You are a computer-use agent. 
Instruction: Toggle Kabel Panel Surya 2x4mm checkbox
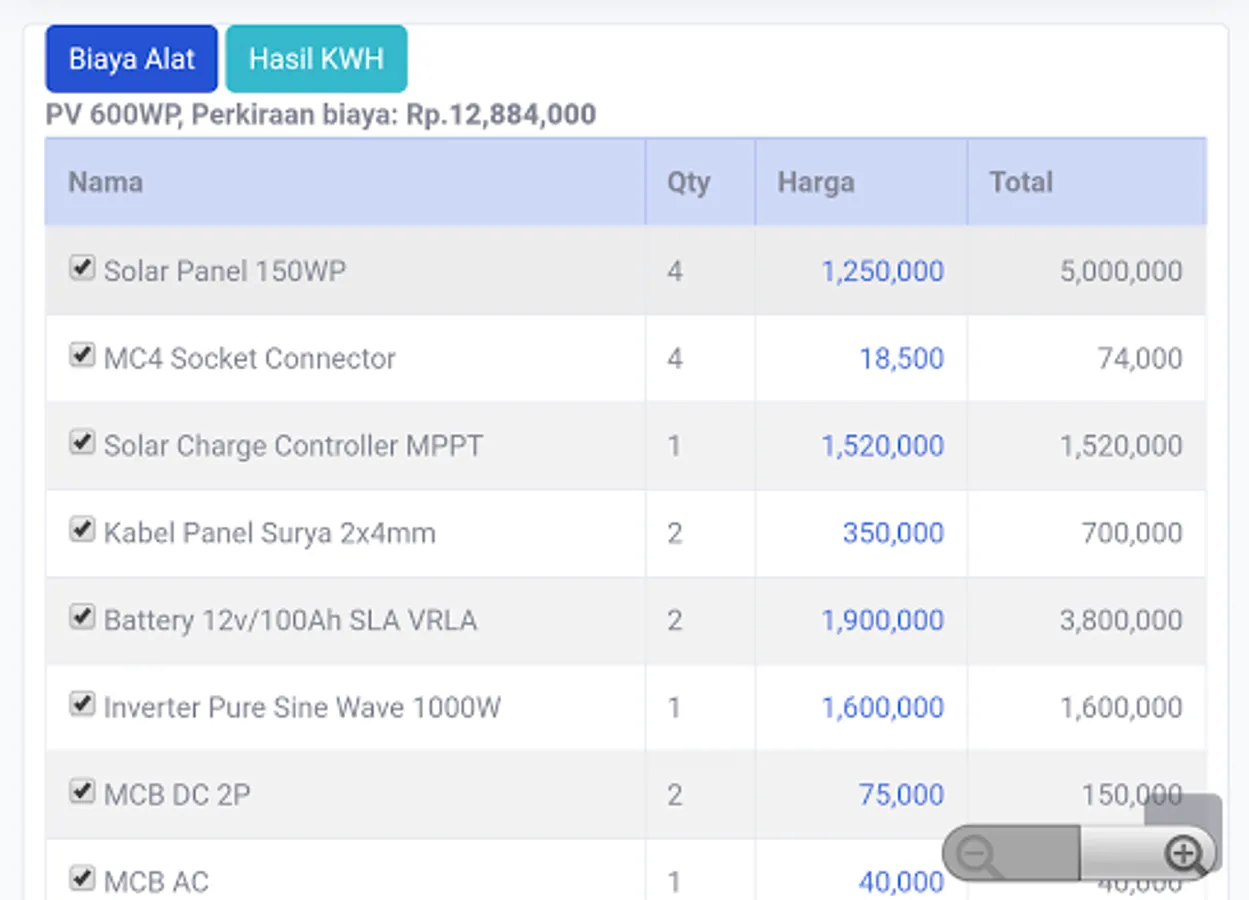tap(82, 530)
